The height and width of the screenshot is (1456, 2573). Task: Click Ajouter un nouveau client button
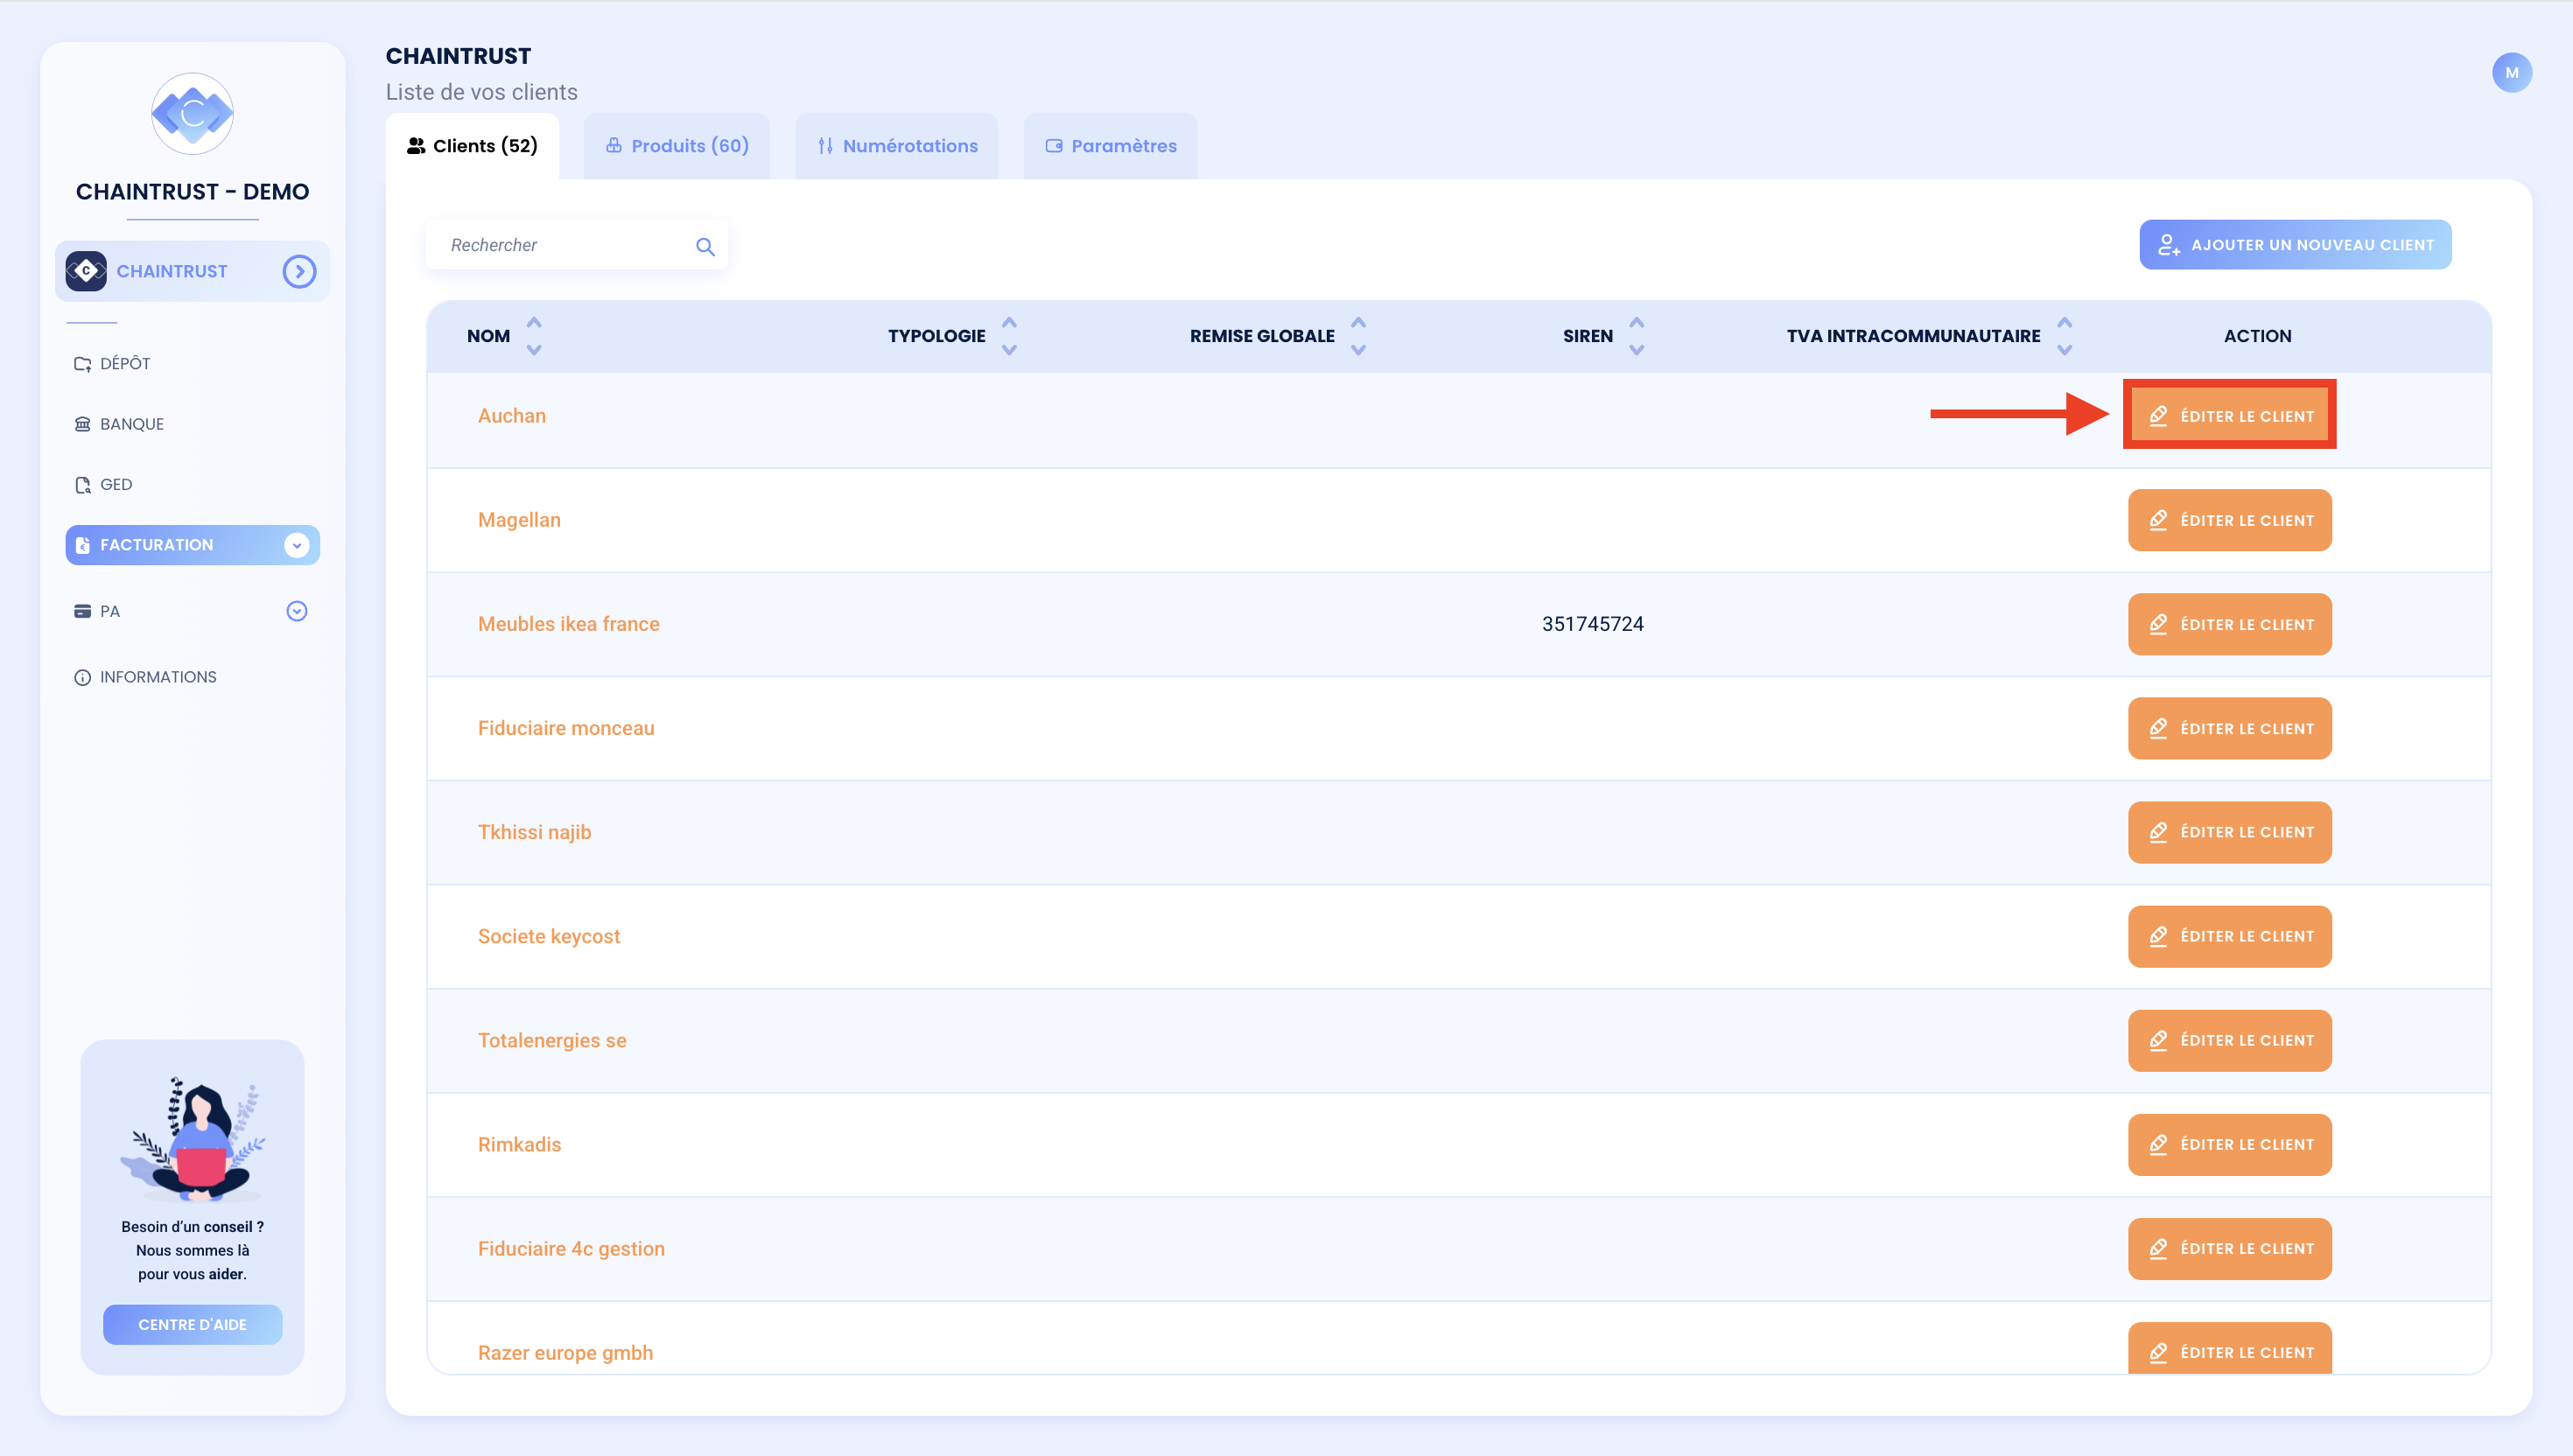pyautogui.click(x=2295, y=245)
